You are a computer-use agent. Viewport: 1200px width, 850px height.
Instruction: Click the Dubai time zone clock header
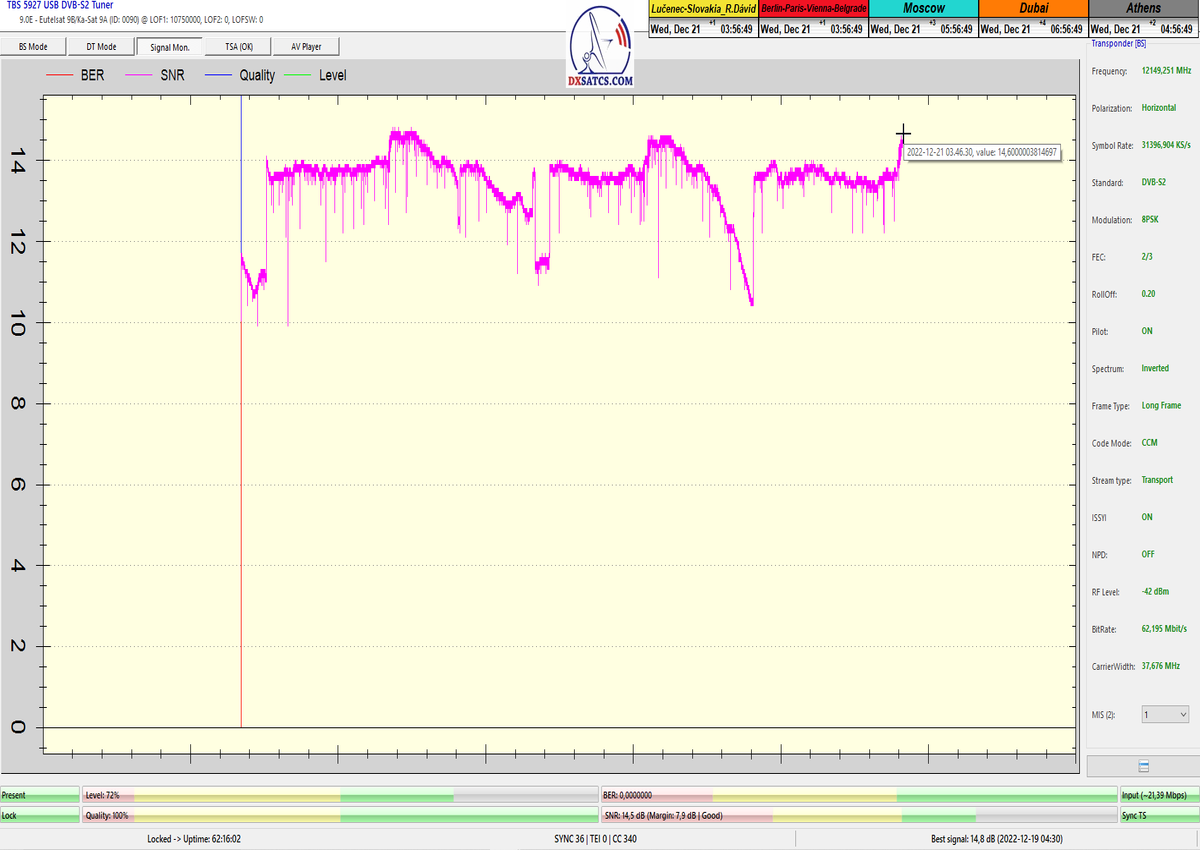click(1032, 8)
